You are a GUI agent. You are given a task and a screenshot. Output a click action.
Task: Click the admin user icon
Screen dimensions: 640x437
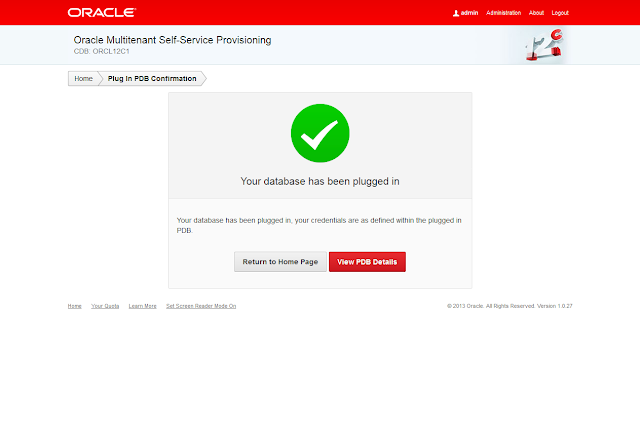(456, 13)
